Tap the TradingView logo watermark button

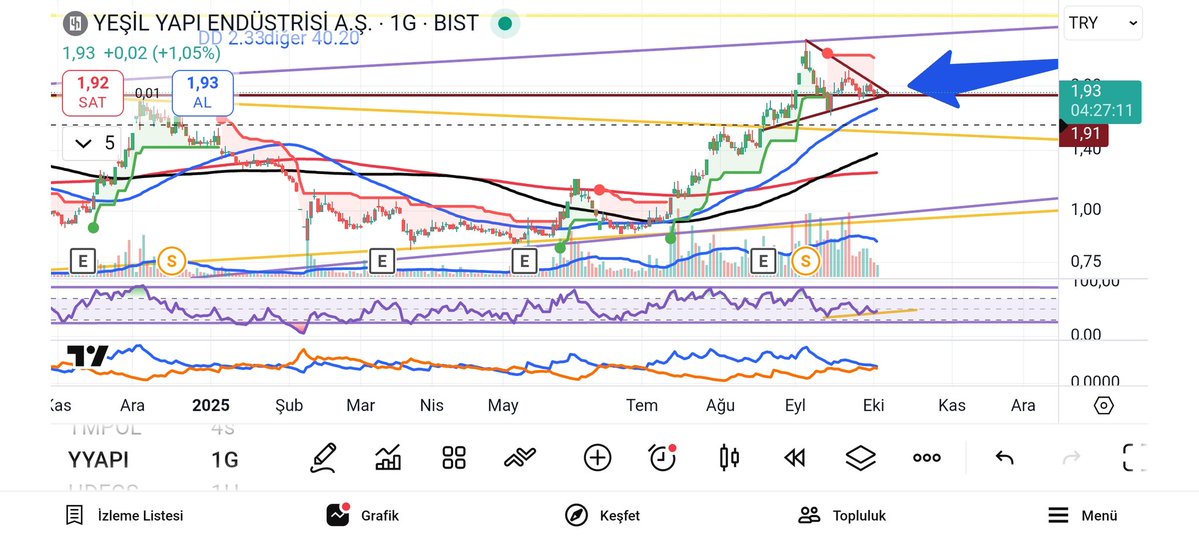click(86, 356)
